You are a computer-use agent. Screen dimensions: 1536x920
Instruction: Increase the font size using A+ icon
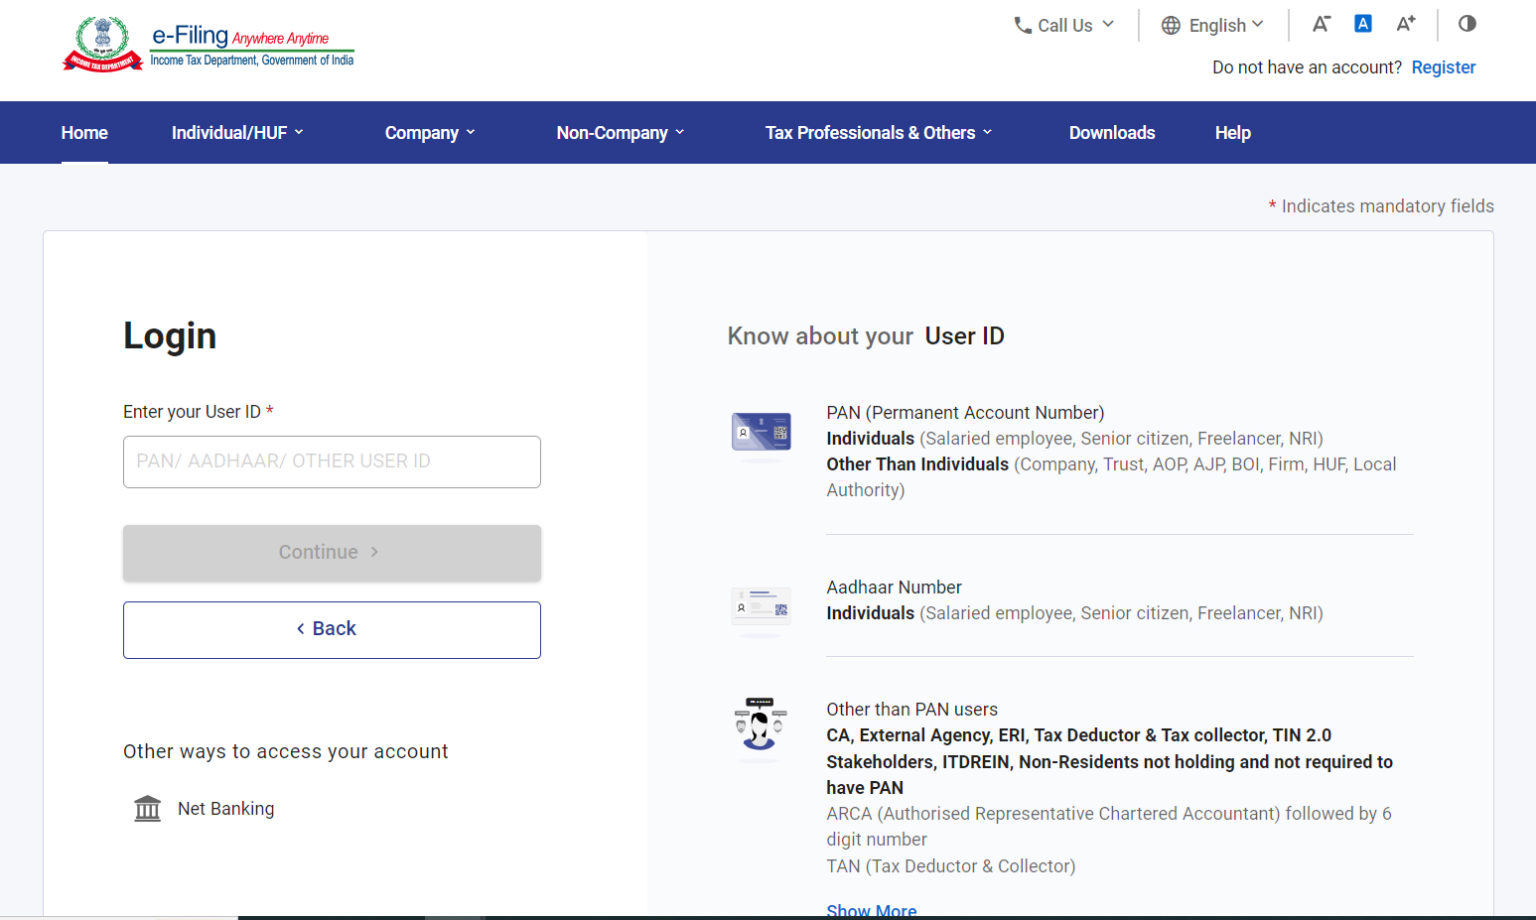click(1405, 23)
